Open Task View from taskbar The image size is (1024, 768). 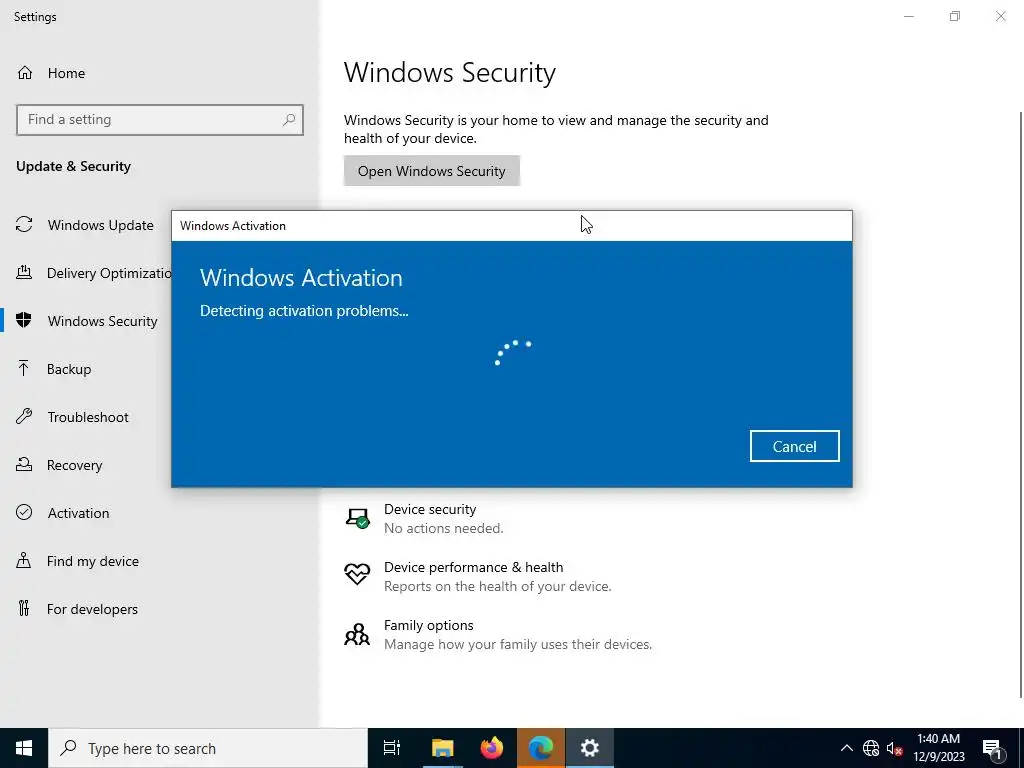click(x=392, y=748)
